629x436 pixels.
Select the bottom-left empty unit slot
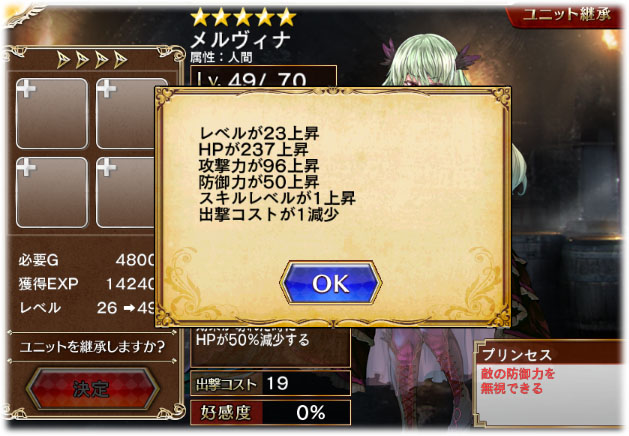click(52, 193)
